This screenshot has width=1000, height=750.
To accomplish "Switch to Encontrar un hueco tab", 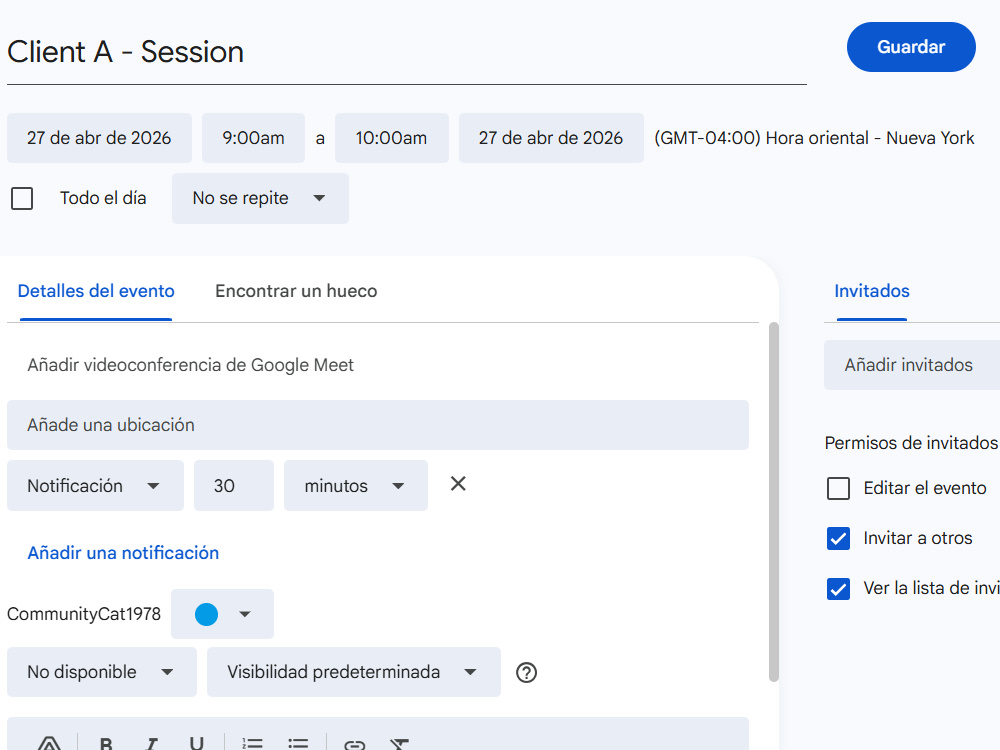I will (296, 291).
